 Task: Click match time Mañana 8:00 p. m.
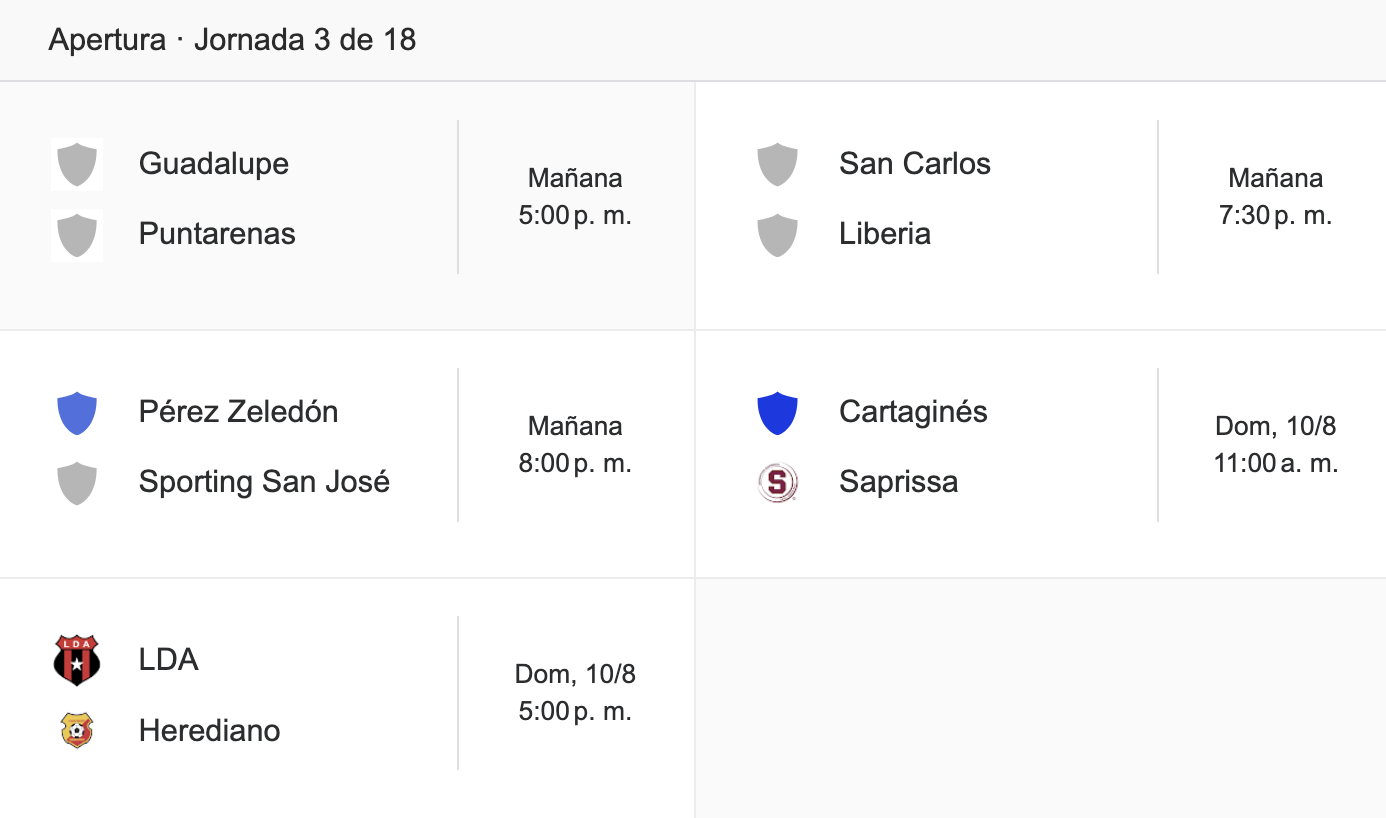tap(575, 445)
